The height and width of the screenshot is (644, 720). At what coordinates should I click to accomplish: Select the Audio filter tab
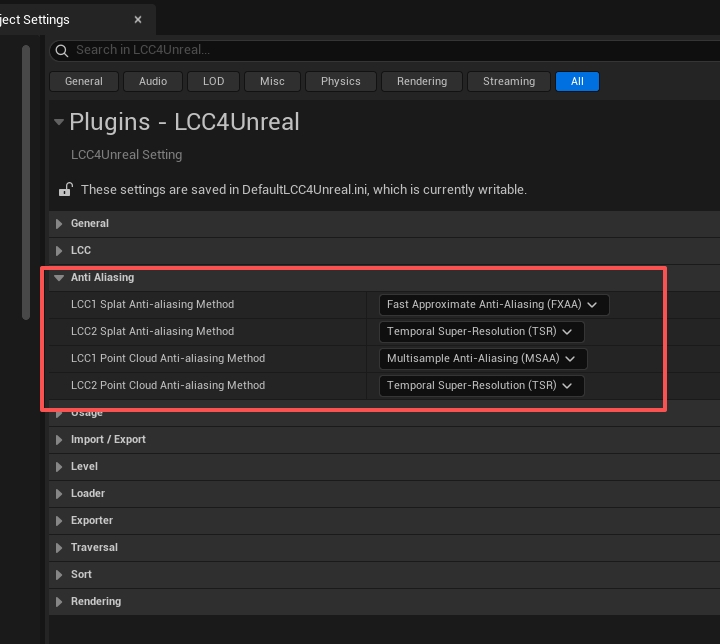point(153,81)
